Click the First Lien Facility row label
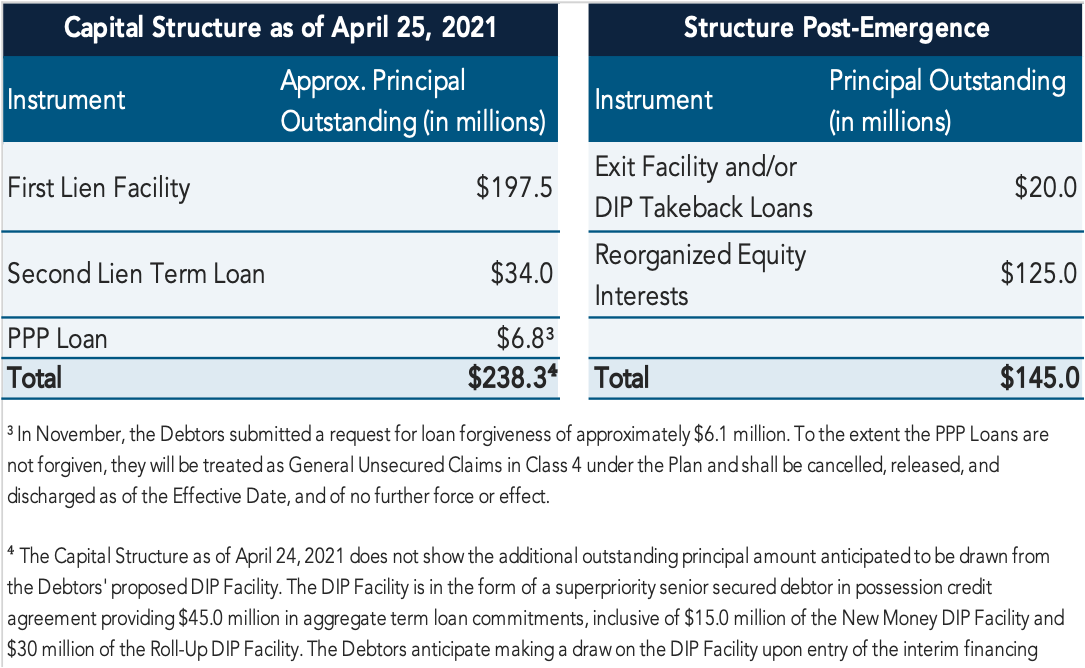Screen dimensions: 1085x668 point(98,188)
